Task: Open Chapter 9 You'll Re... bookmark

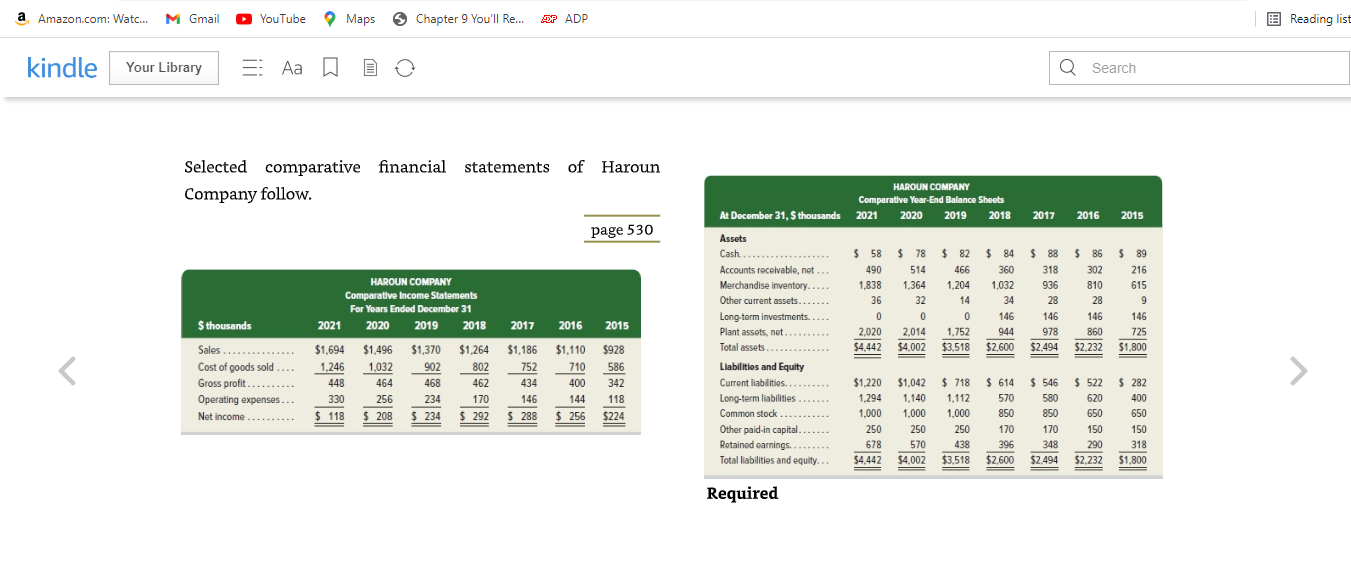Action: tap(459, 19)
